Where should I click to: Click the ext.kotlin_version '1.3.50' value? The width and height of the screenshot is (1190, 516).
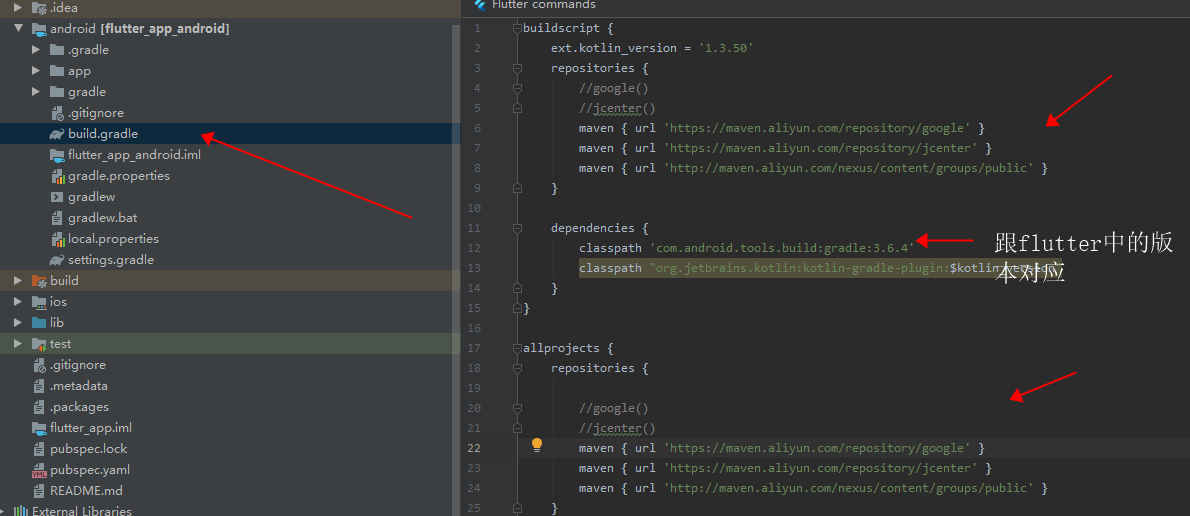[x=726, y=48]
